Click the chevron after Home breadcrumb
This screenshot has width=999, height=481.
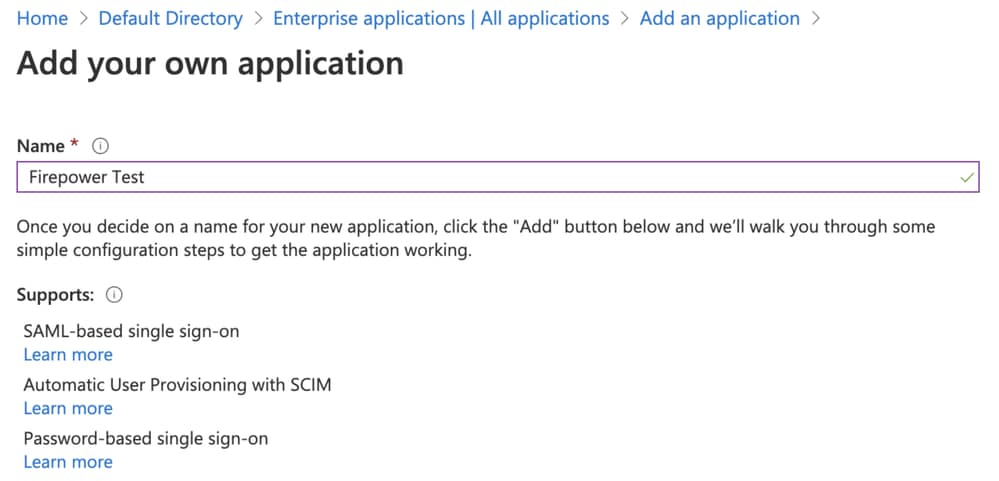click(x=83, y=18)
